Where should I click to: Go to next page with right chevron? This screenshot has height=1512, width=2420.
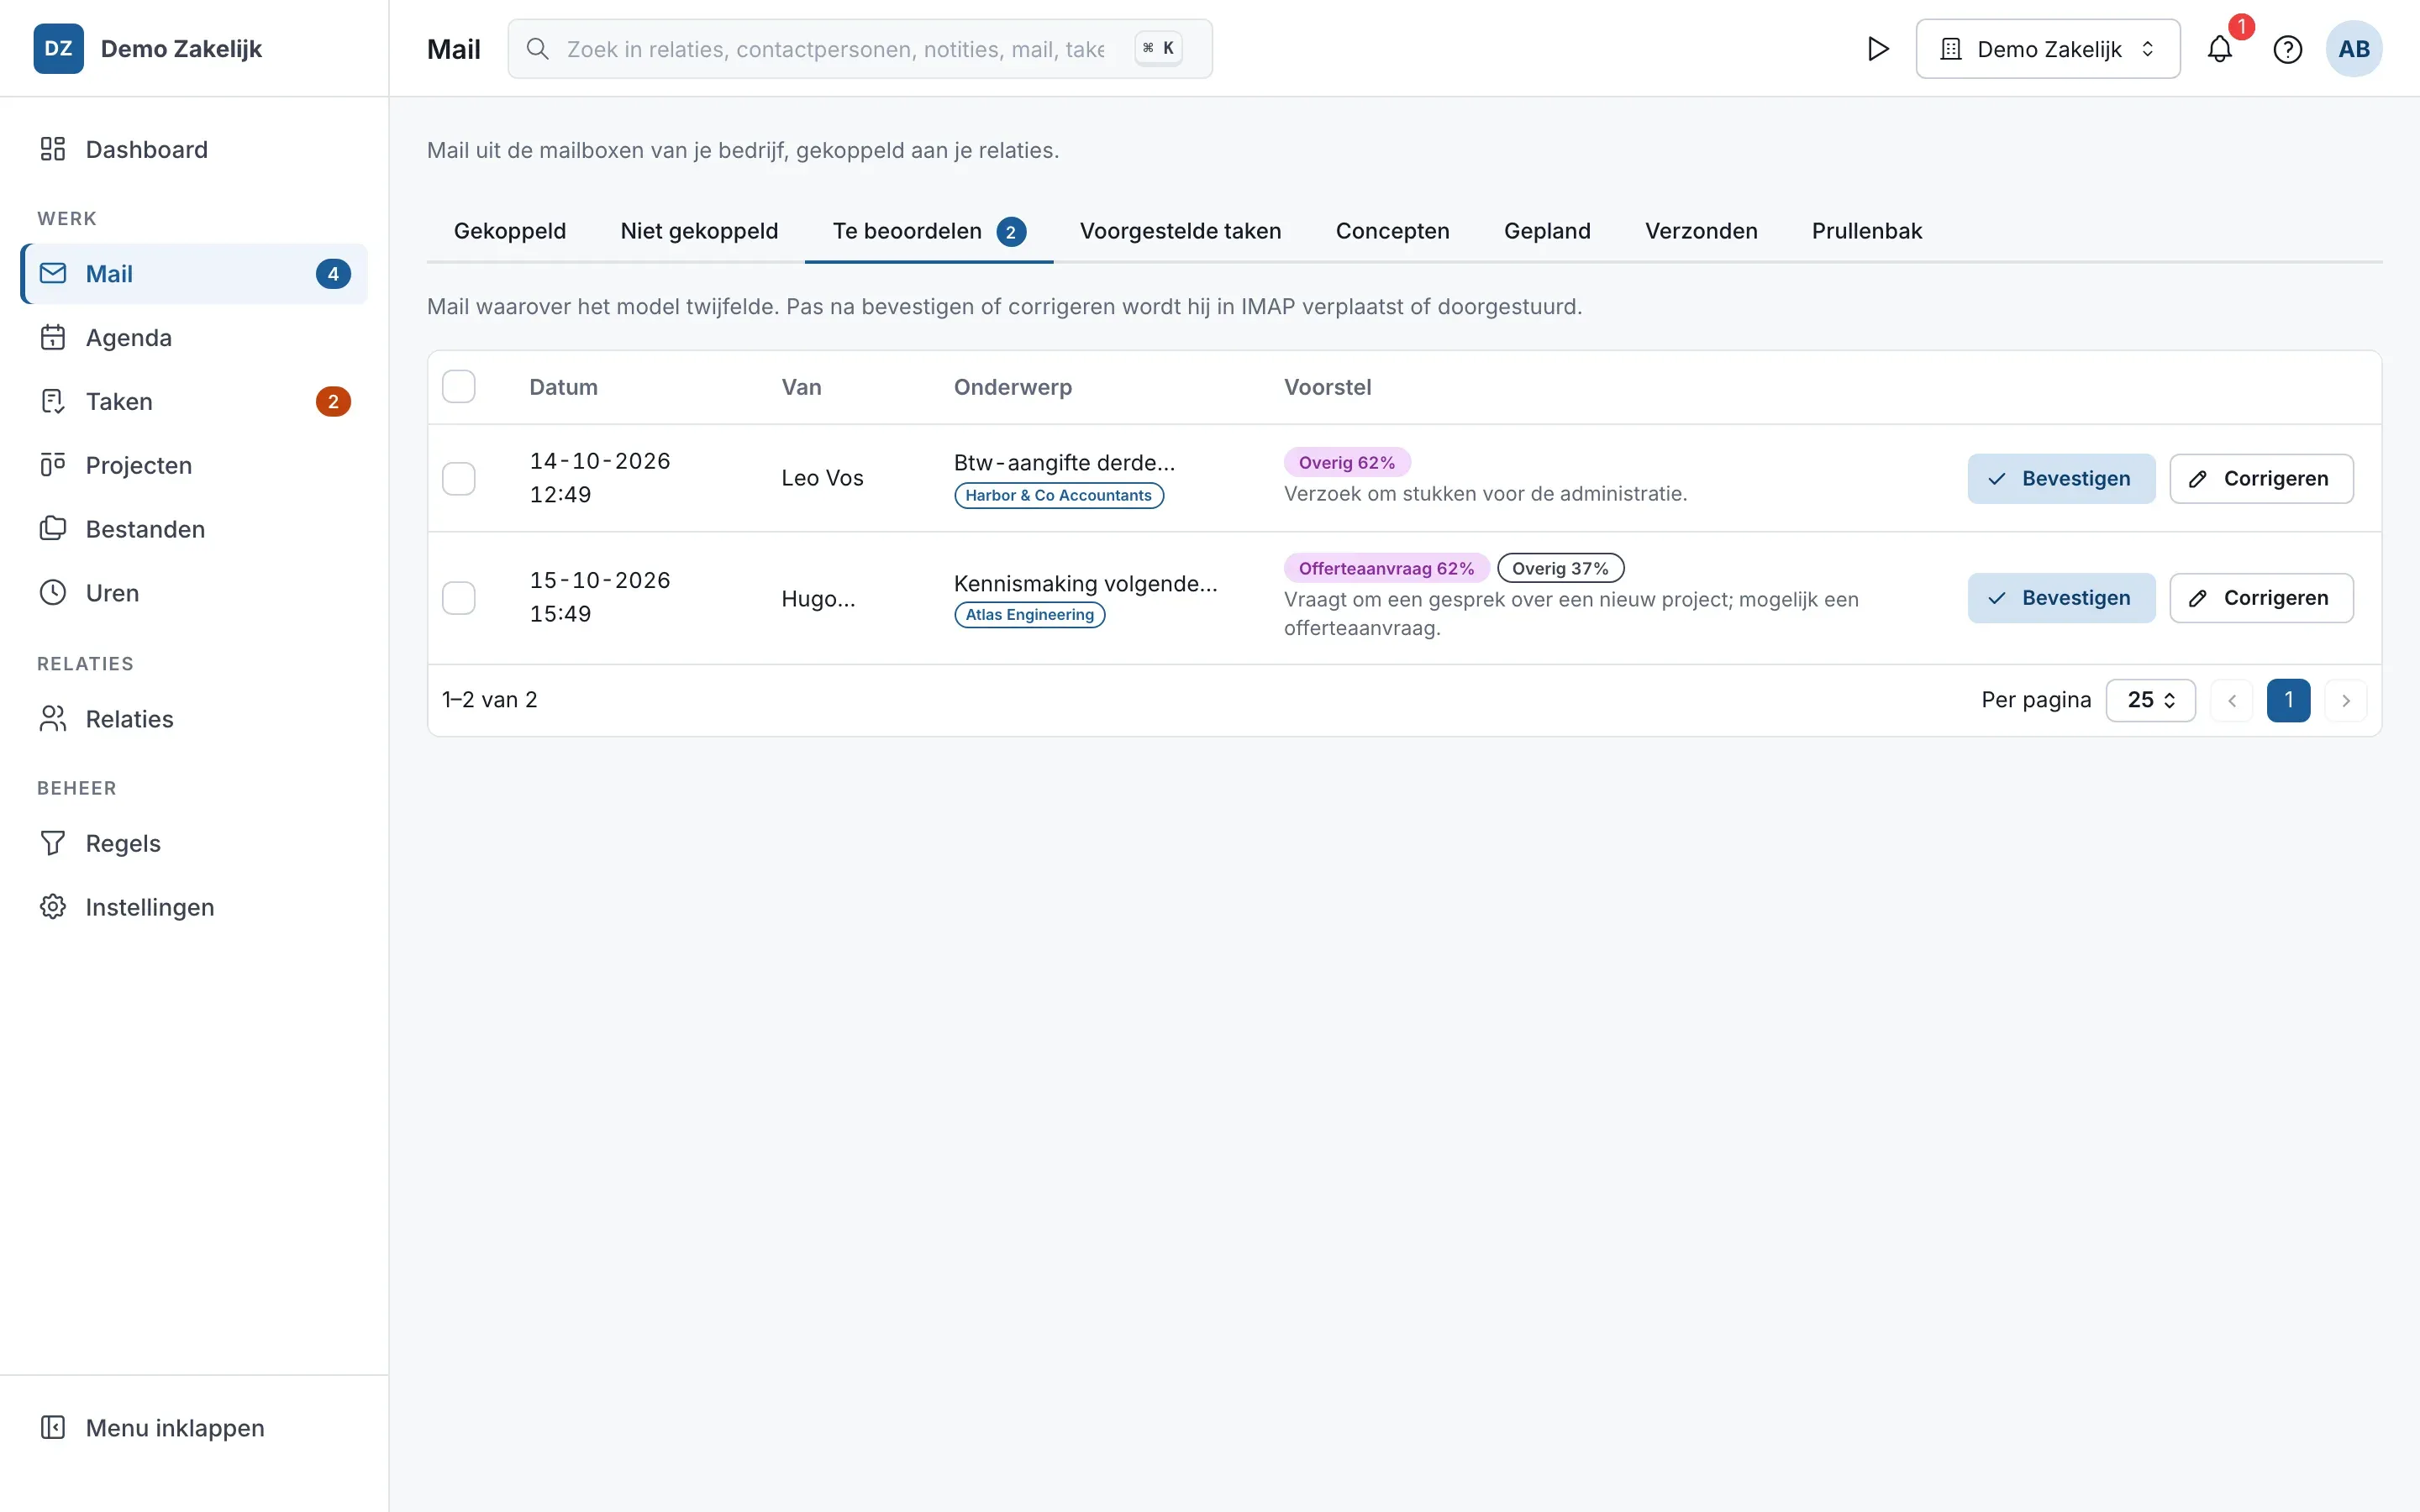pos(2346,700)
